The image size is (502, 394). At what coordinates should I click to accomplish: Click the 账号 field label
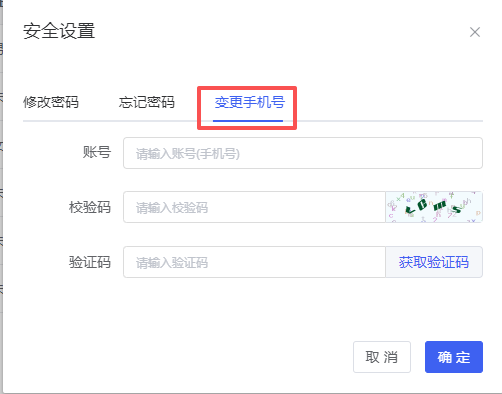coord(97,153)
